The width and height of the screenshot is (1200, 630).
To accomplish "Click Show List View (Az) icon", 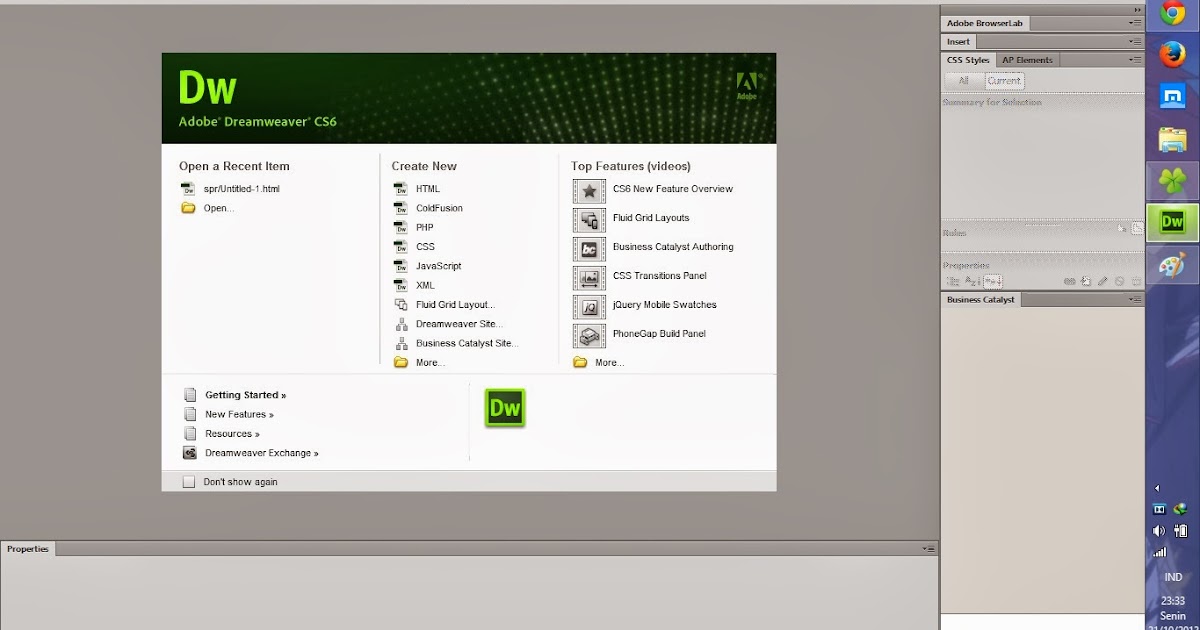I will [971, 282].
